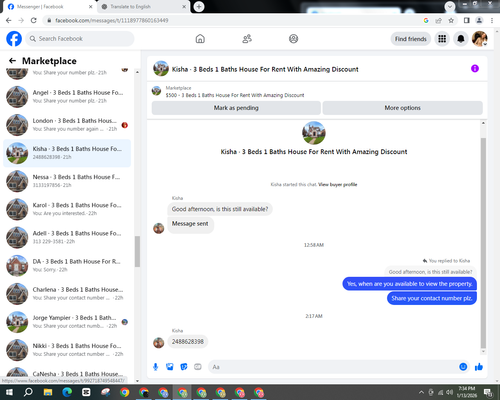Image resolution: width=500 pixels, height=400 pixels.
Task: Toggle the browser side panel icon
Action: (x=467, y=20)
